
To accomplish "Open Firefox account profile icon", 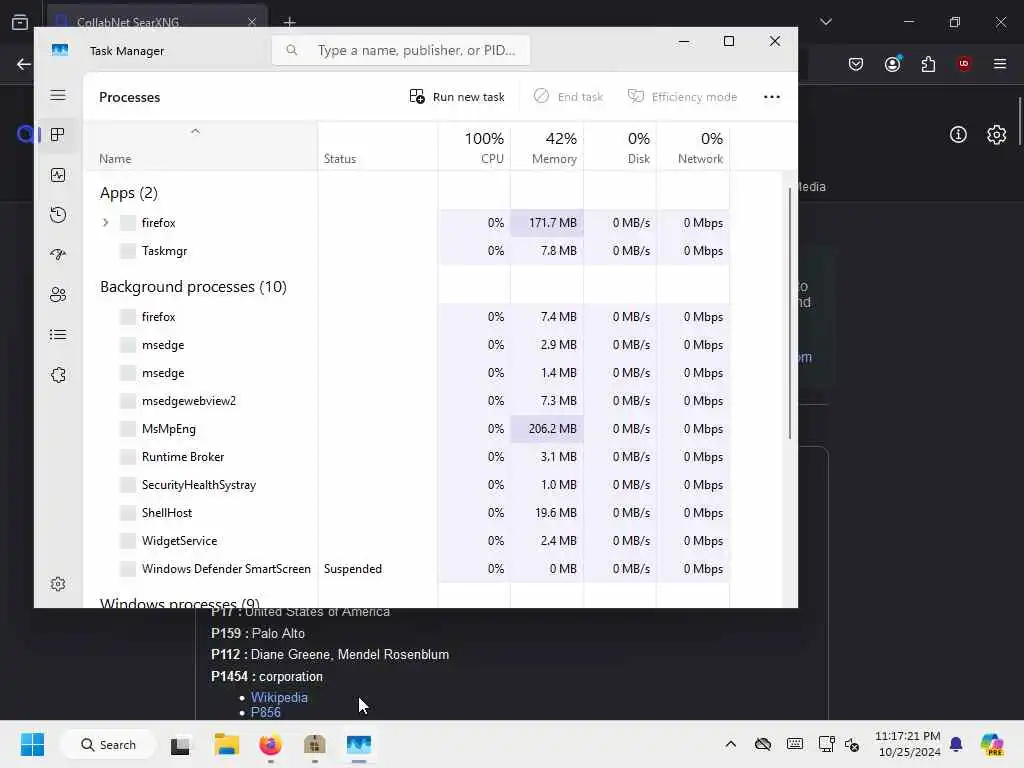I will (x=893, y=64).
